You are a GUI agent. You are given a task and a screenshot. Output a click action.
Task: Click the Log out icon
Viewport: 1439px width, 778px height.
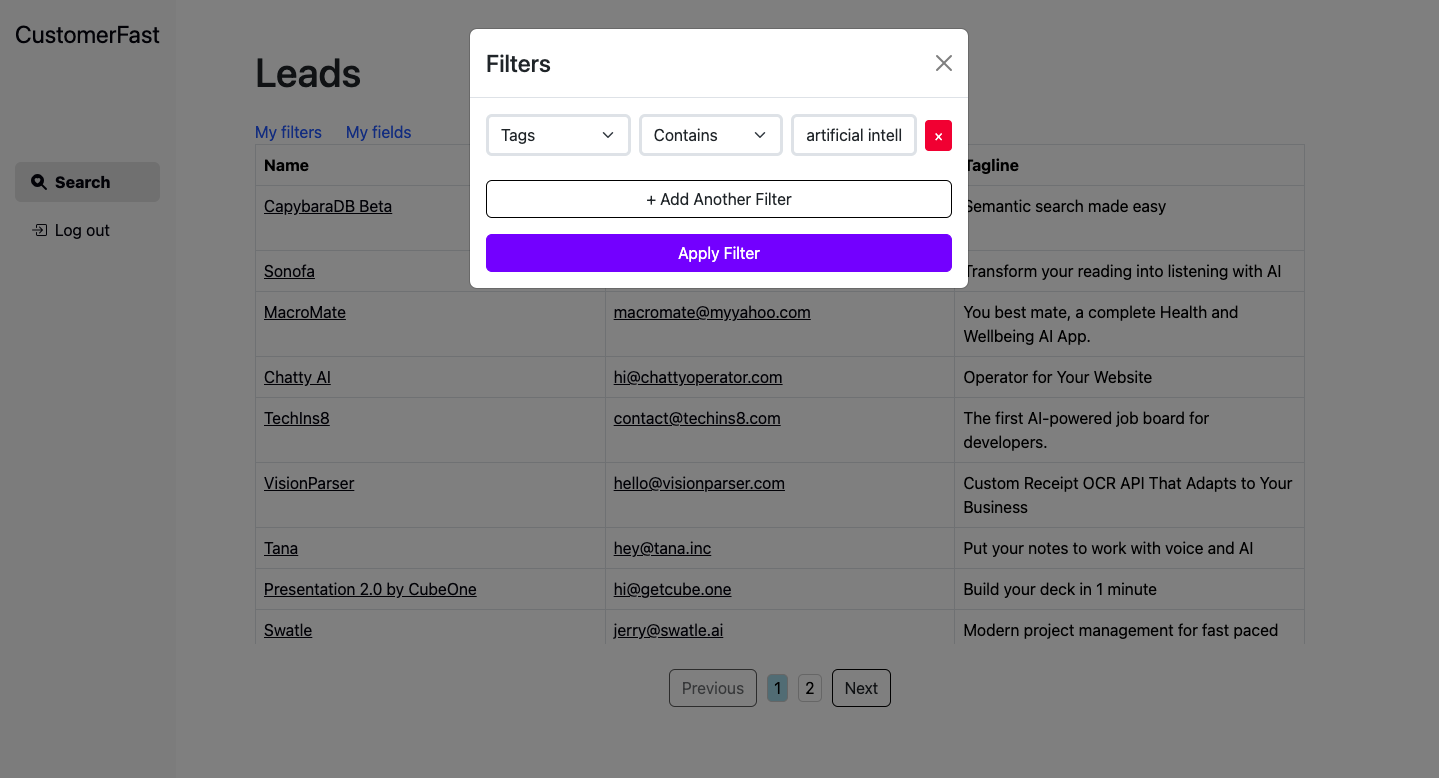tap(40, 230)
